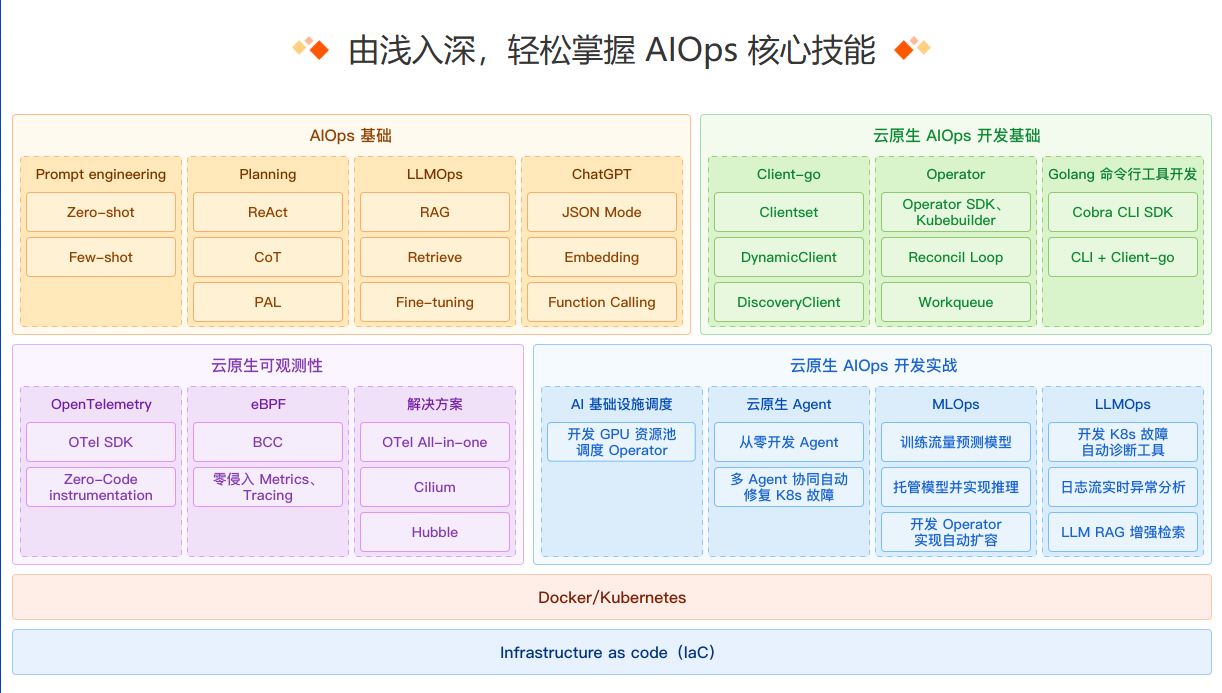Click the Fine-tuning box
Viewport: 1222px width, 693px height.
coord(435,302)
